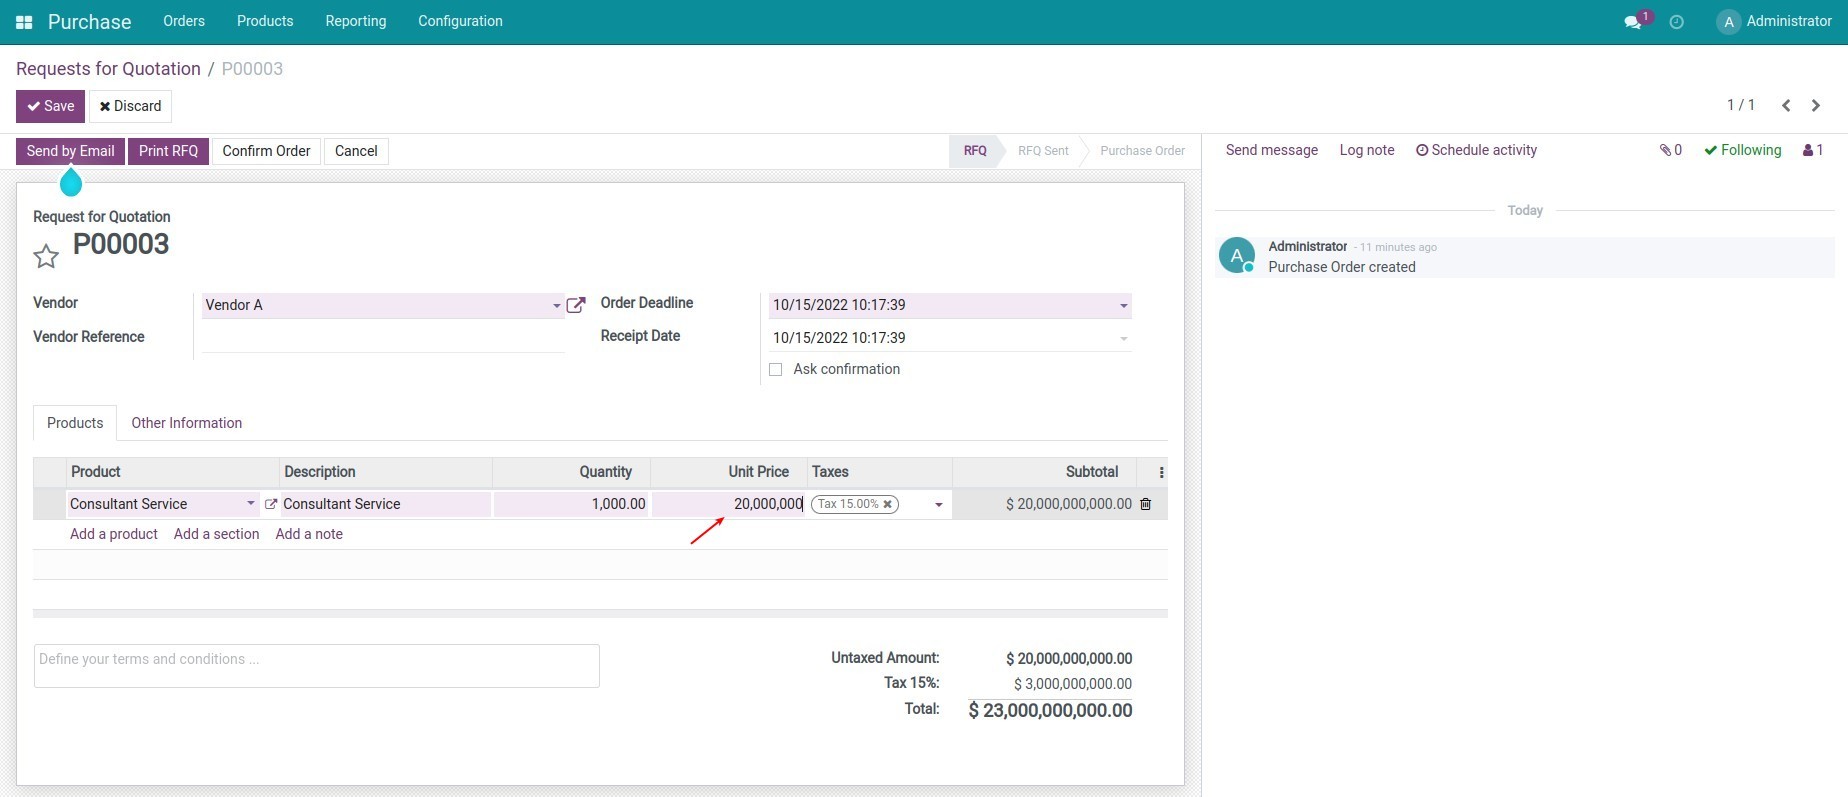Image resolution: width=1848 pixels, height=797 pixels.
Task: Open the column options kebab icon
Action: [x=1161, y=472]
